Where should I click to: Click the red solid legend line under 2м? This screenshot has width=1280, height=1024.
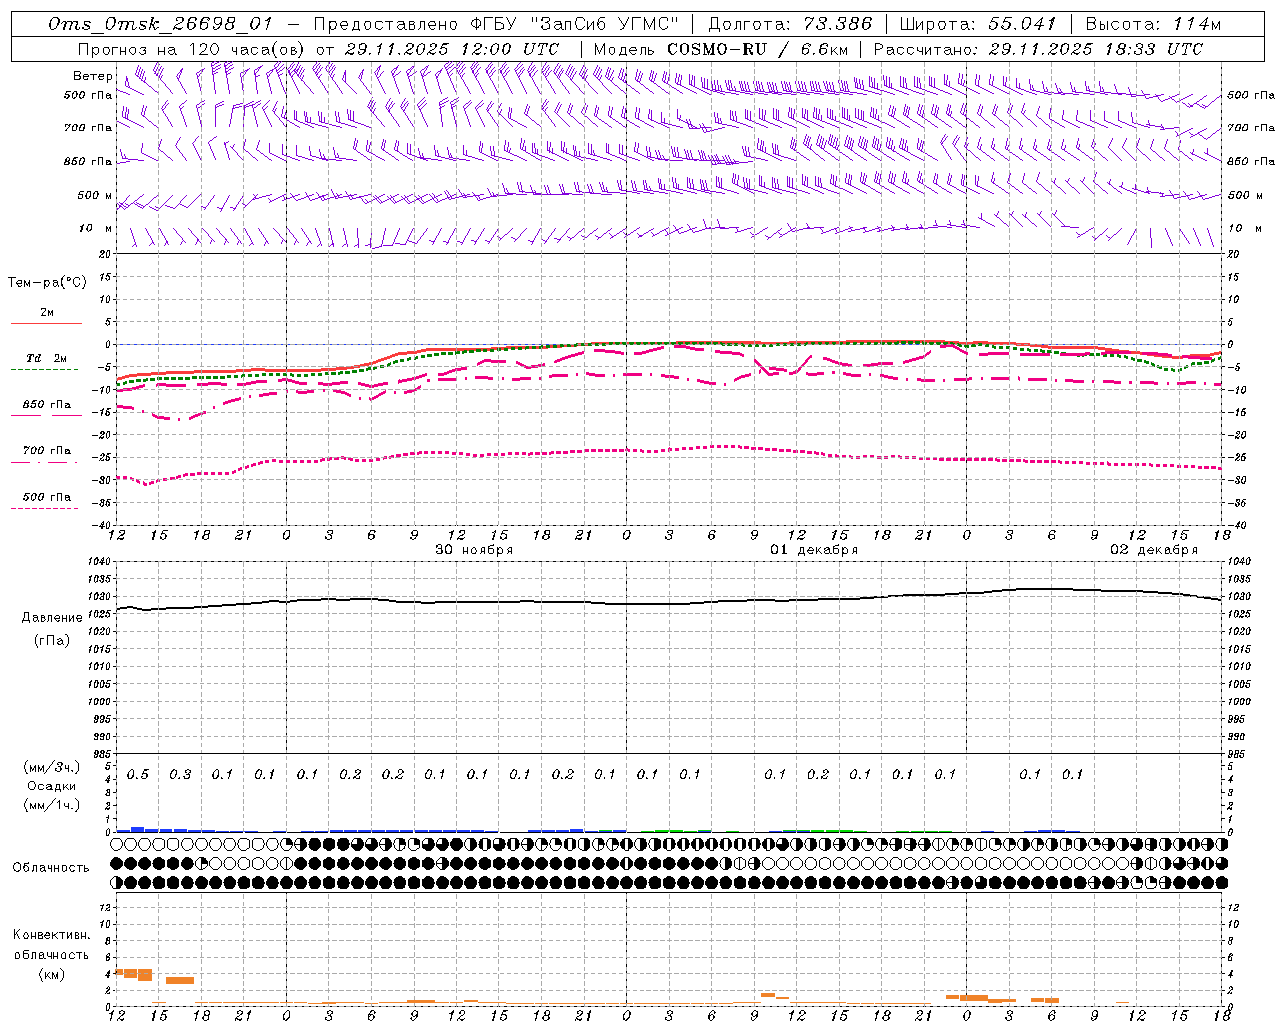point(46,323)
